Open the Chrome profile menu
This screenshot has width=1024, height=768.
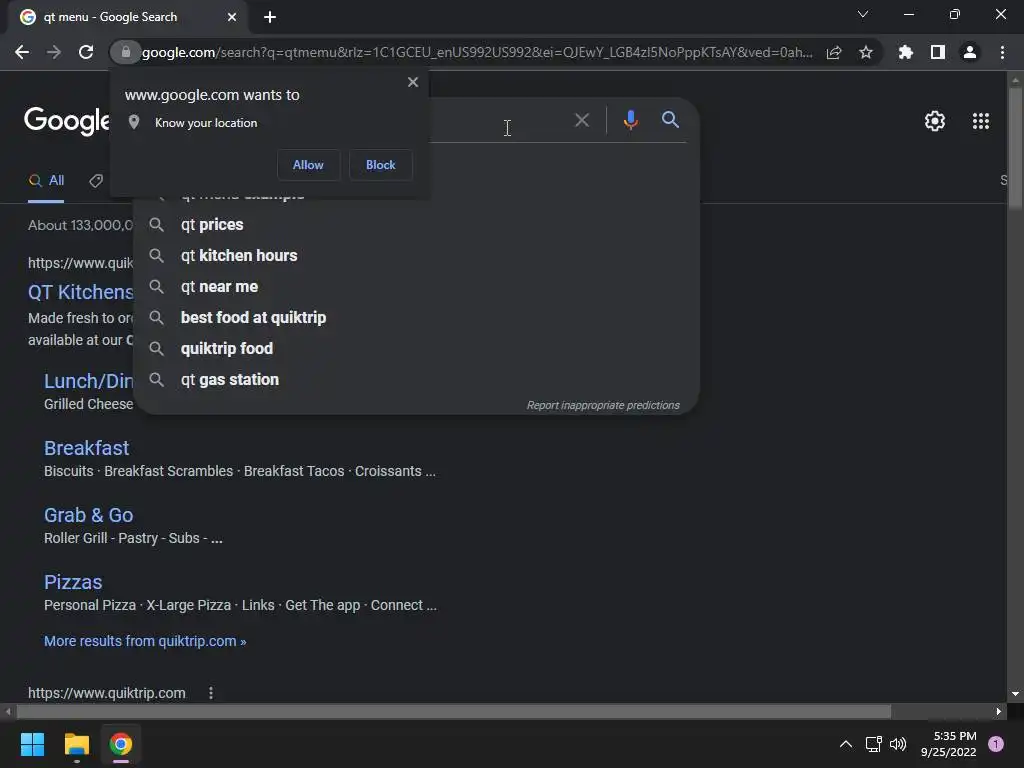pyautogui.click(x=970, y=52)
